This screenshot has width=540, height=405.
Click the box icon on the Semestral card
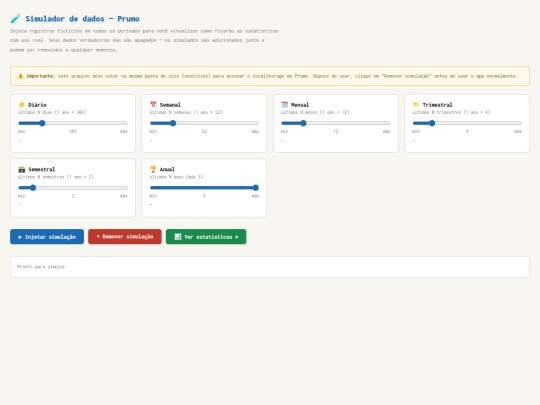[x=22, y=169]
